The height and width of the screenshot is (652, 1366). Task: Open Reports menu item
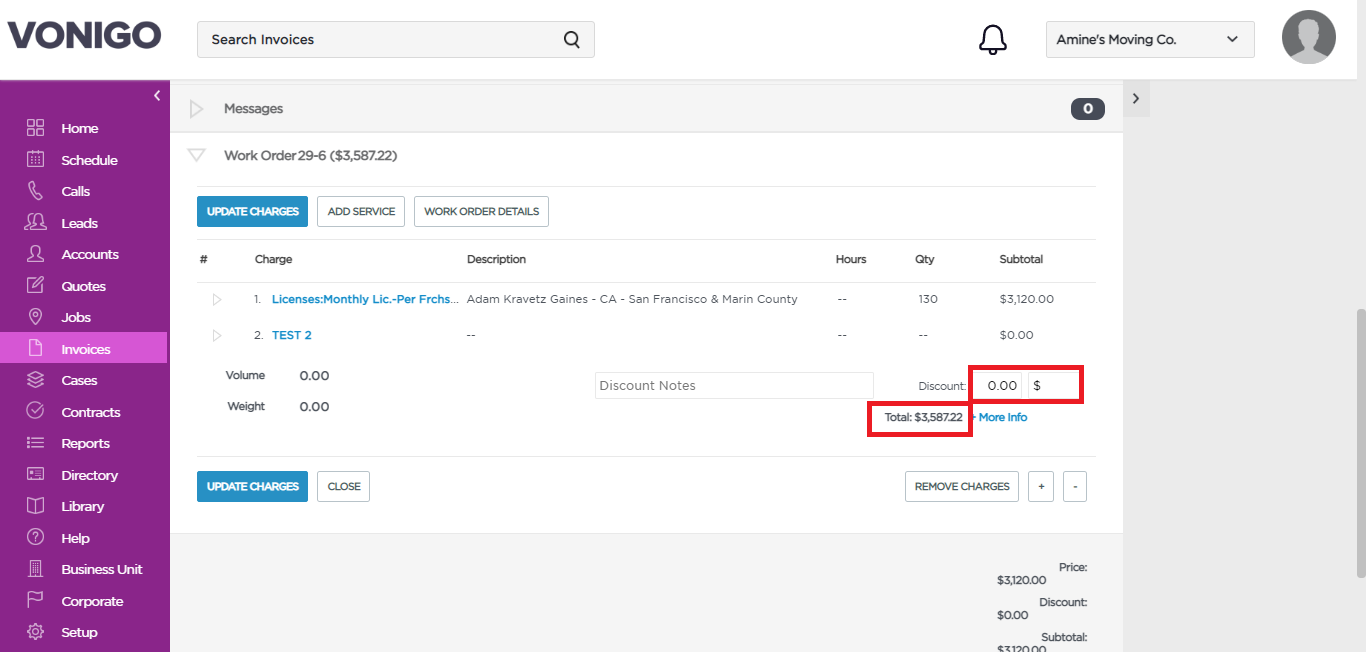[x=85, y=443]
